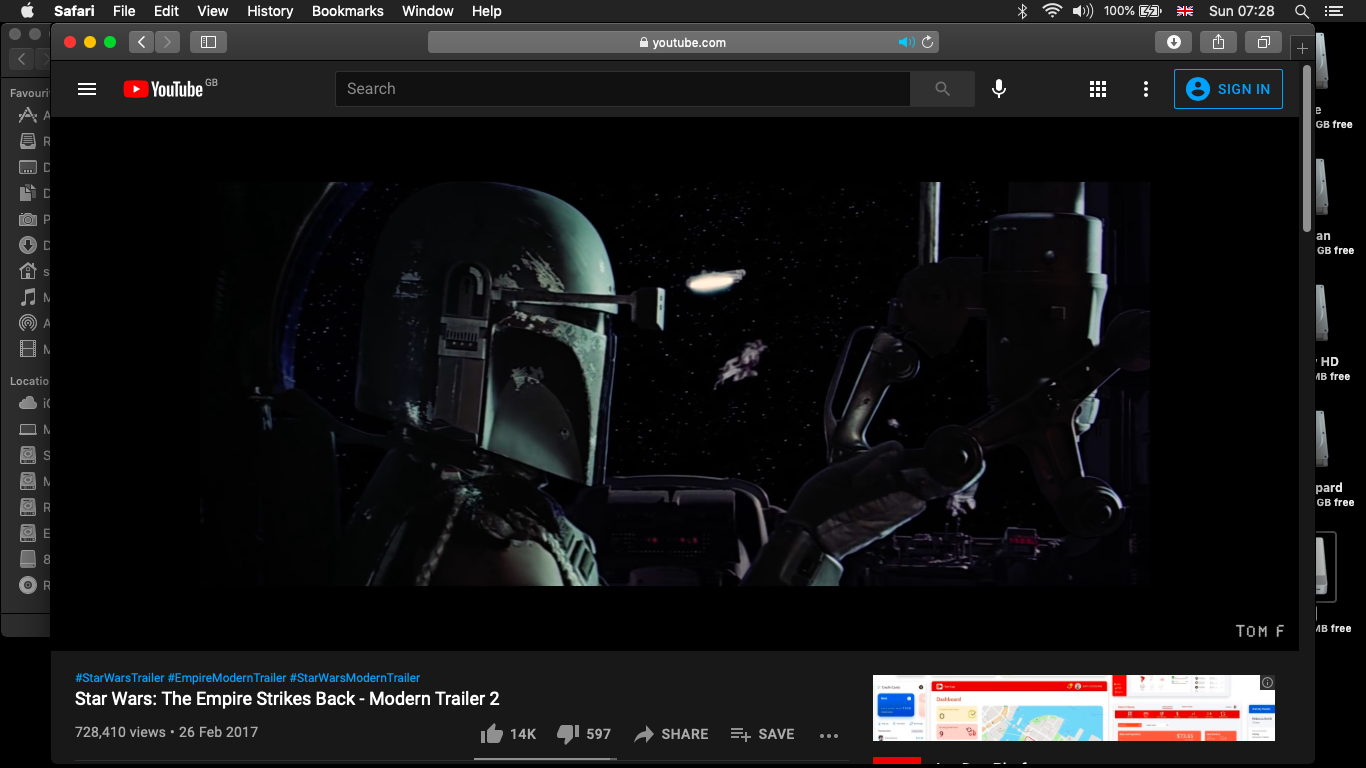This screenshot has width=1366, height=768.
Task: Open the #StarWarsModernTrailer hashtag link
Action: (x=355, y=678)
